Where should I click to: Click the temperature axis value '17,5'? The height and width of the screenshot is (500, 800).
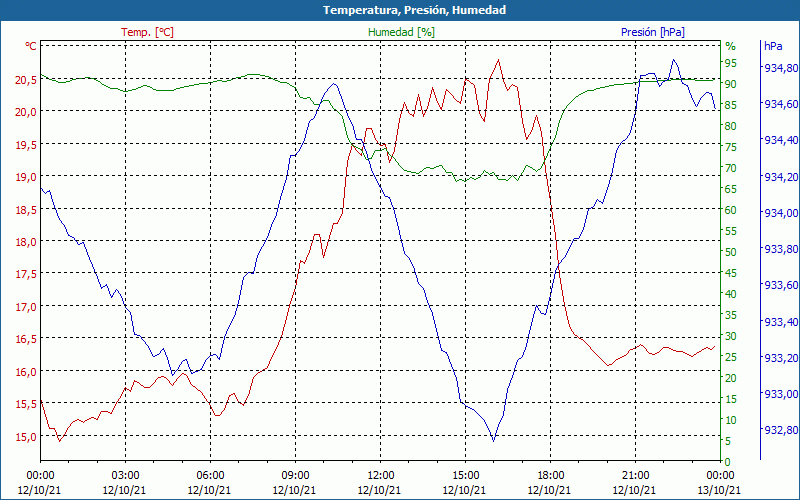tap(26, 275)
